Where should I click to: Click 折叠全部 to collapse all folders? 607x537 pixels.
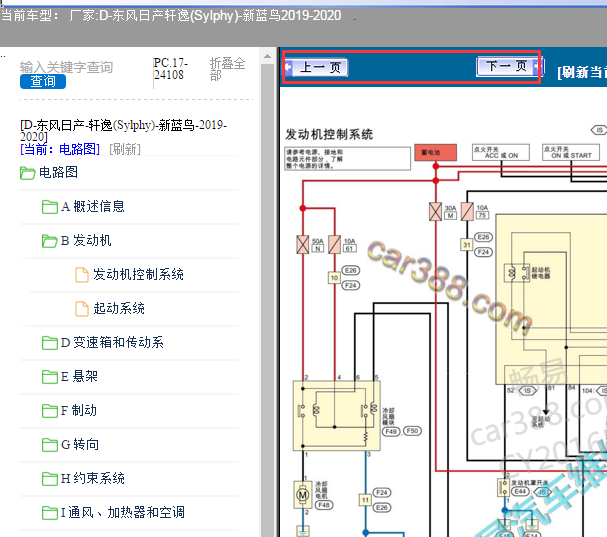227,69
